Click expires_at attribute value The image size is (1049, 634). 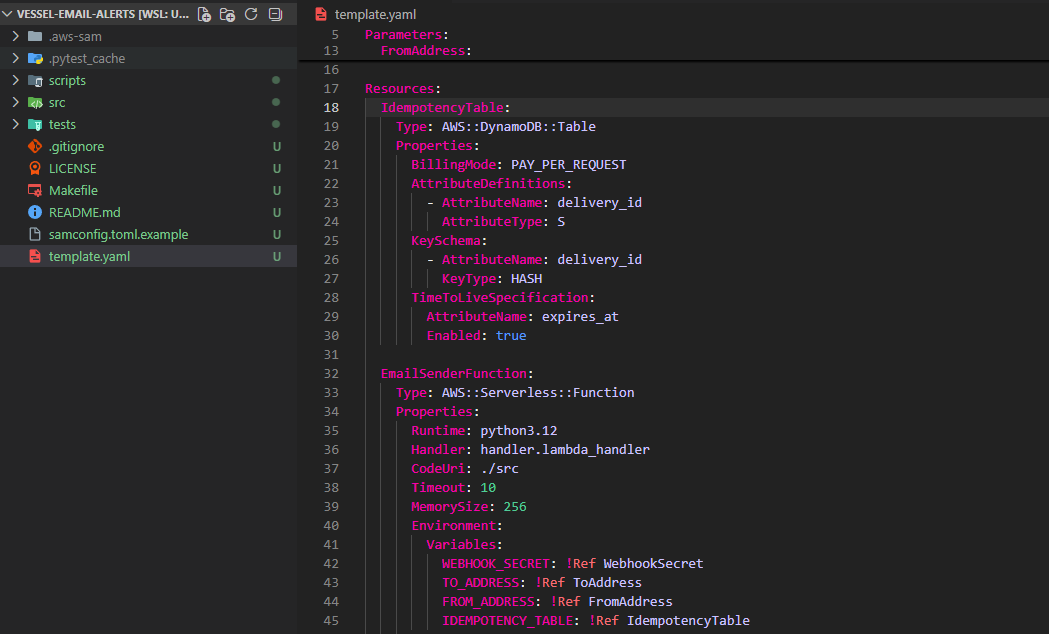(x=580, y=316)
